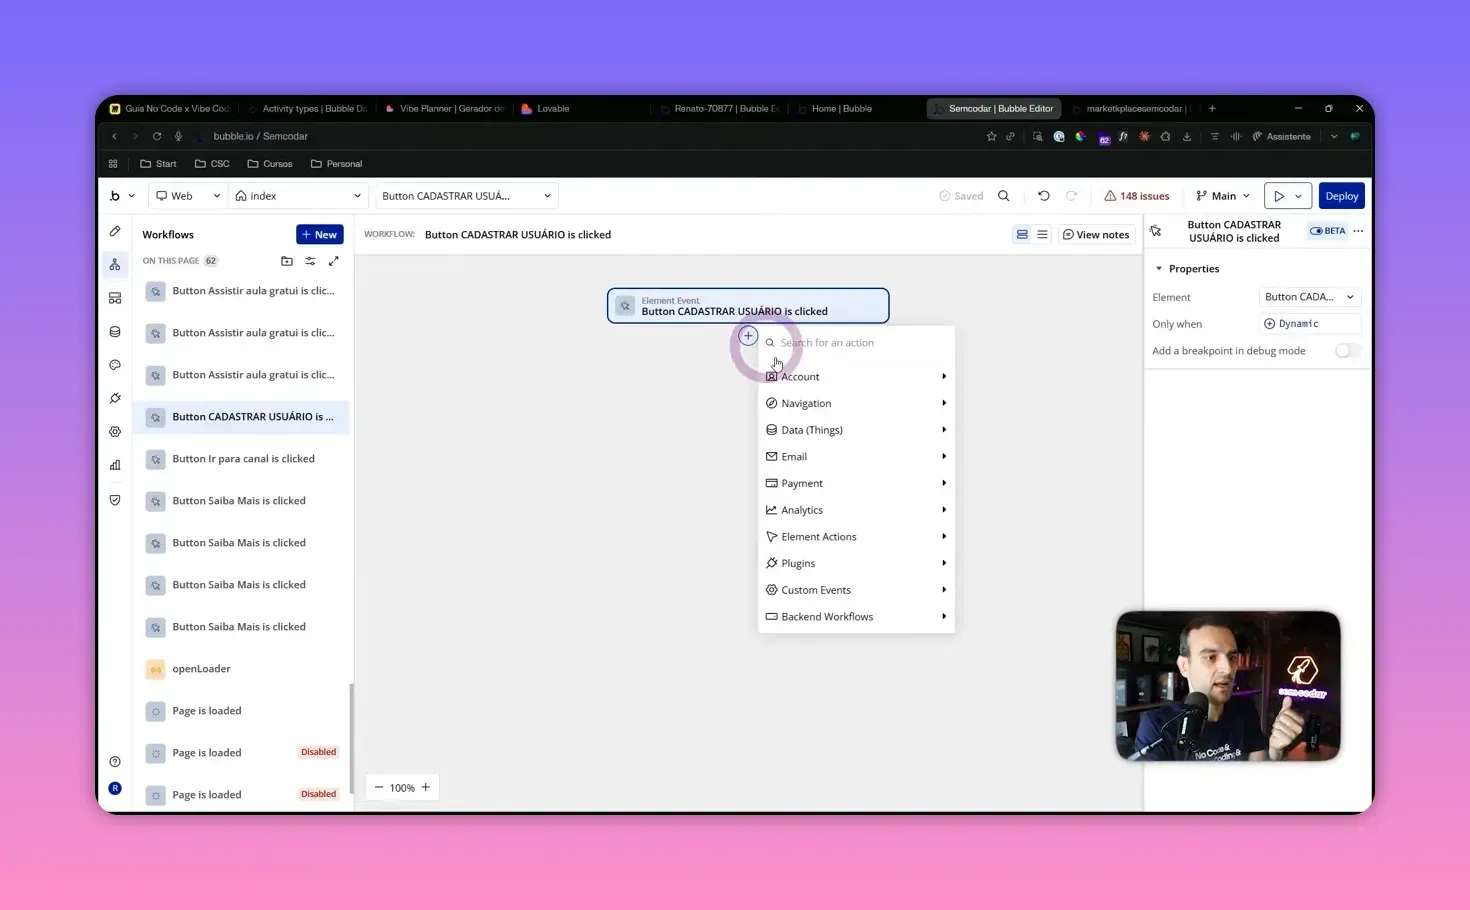
Task: Open the Element dropdown in Properties
Action: click(1308, 297)
